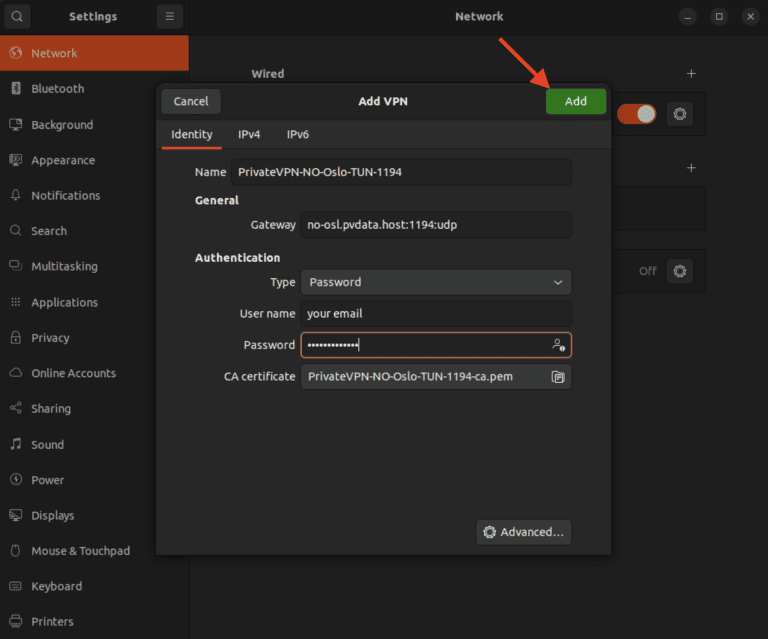Browse for CA certificate file icon
Screen dimensions: 768x639
tap(558, 377)
